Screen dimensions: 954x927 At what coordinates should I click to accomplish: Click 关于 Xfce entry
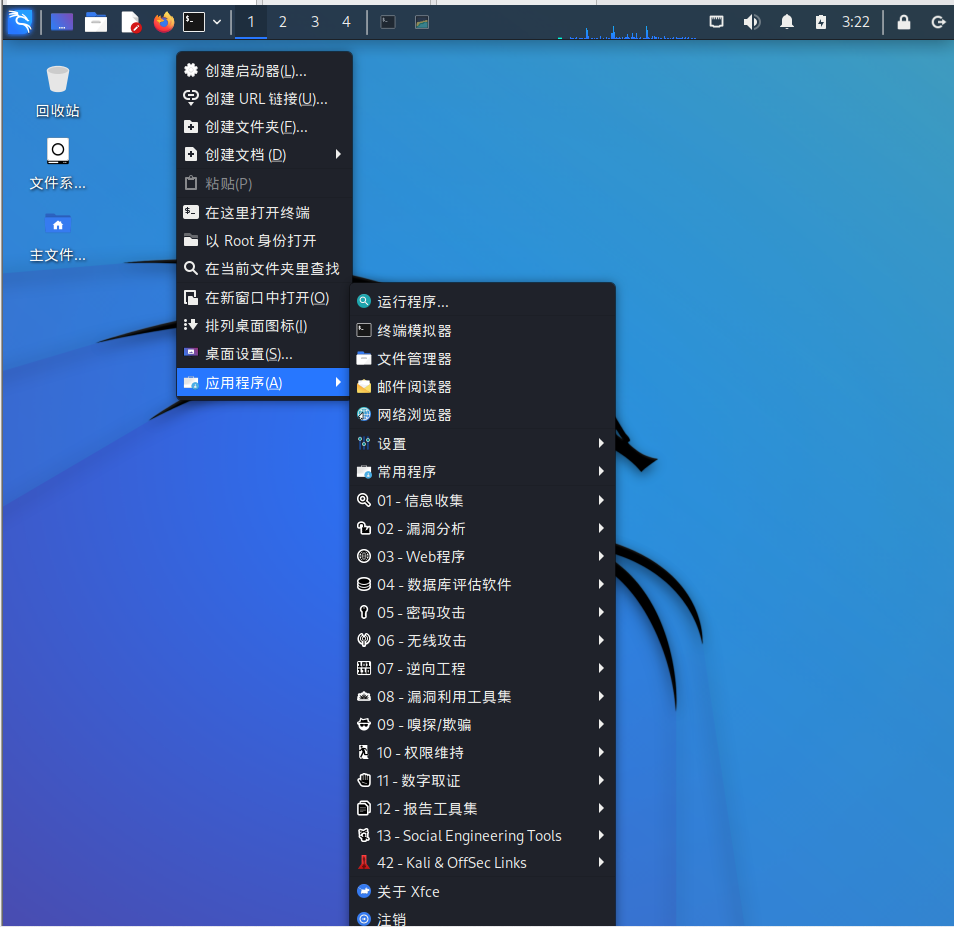click(482, 891)
